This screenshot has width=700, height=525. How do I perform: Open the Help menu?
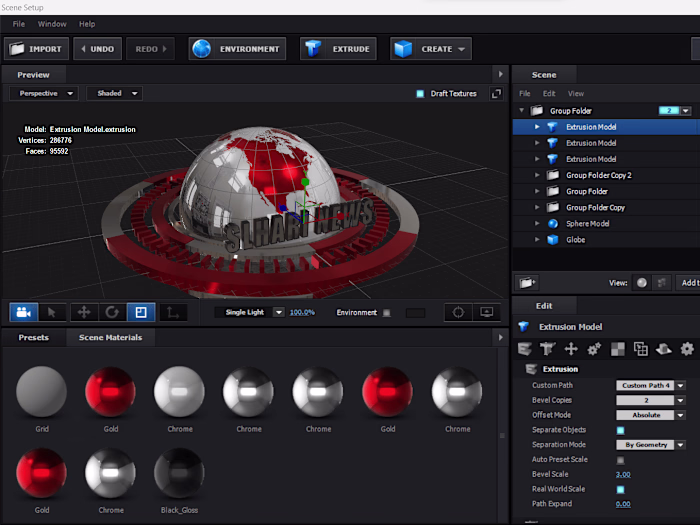[87, 24]
